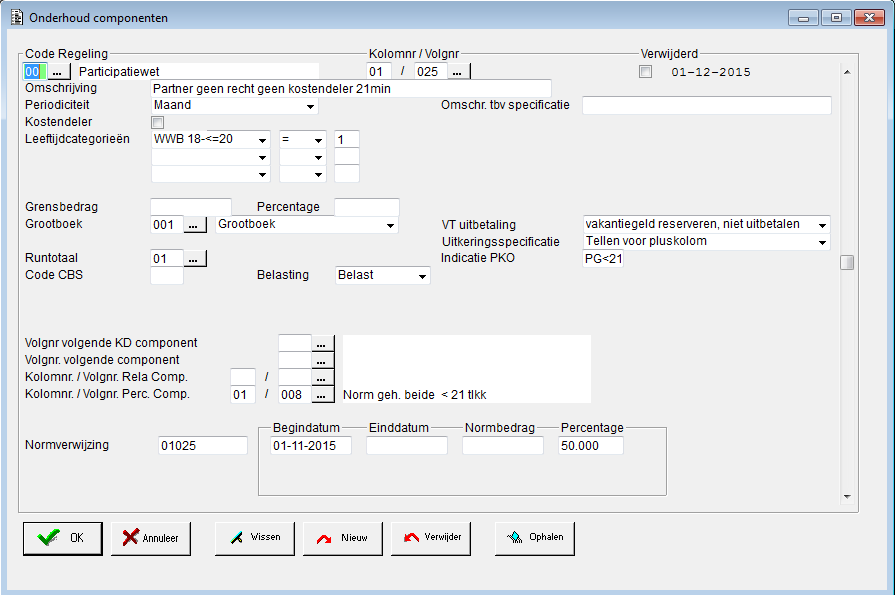Click the Begindatum field 01-11-2015

(311, 445)
